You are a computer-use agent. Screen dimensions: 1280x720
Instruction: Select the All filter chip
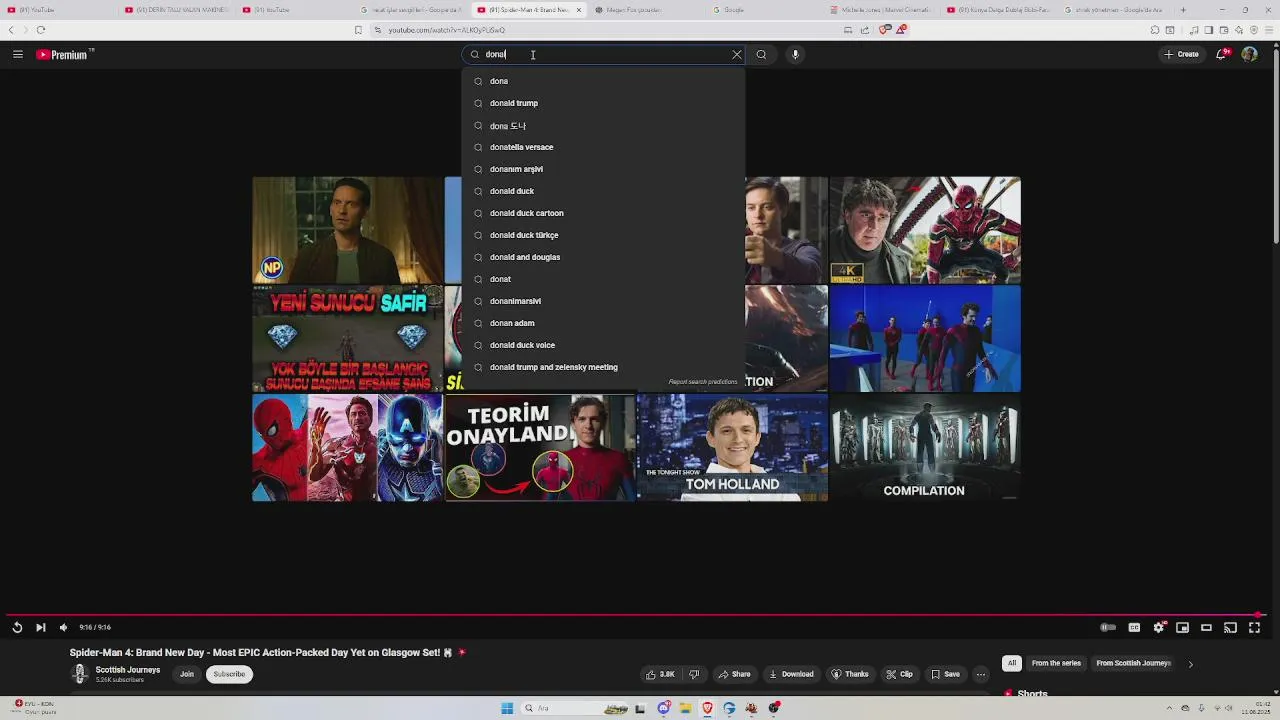tap(1012, 663)
